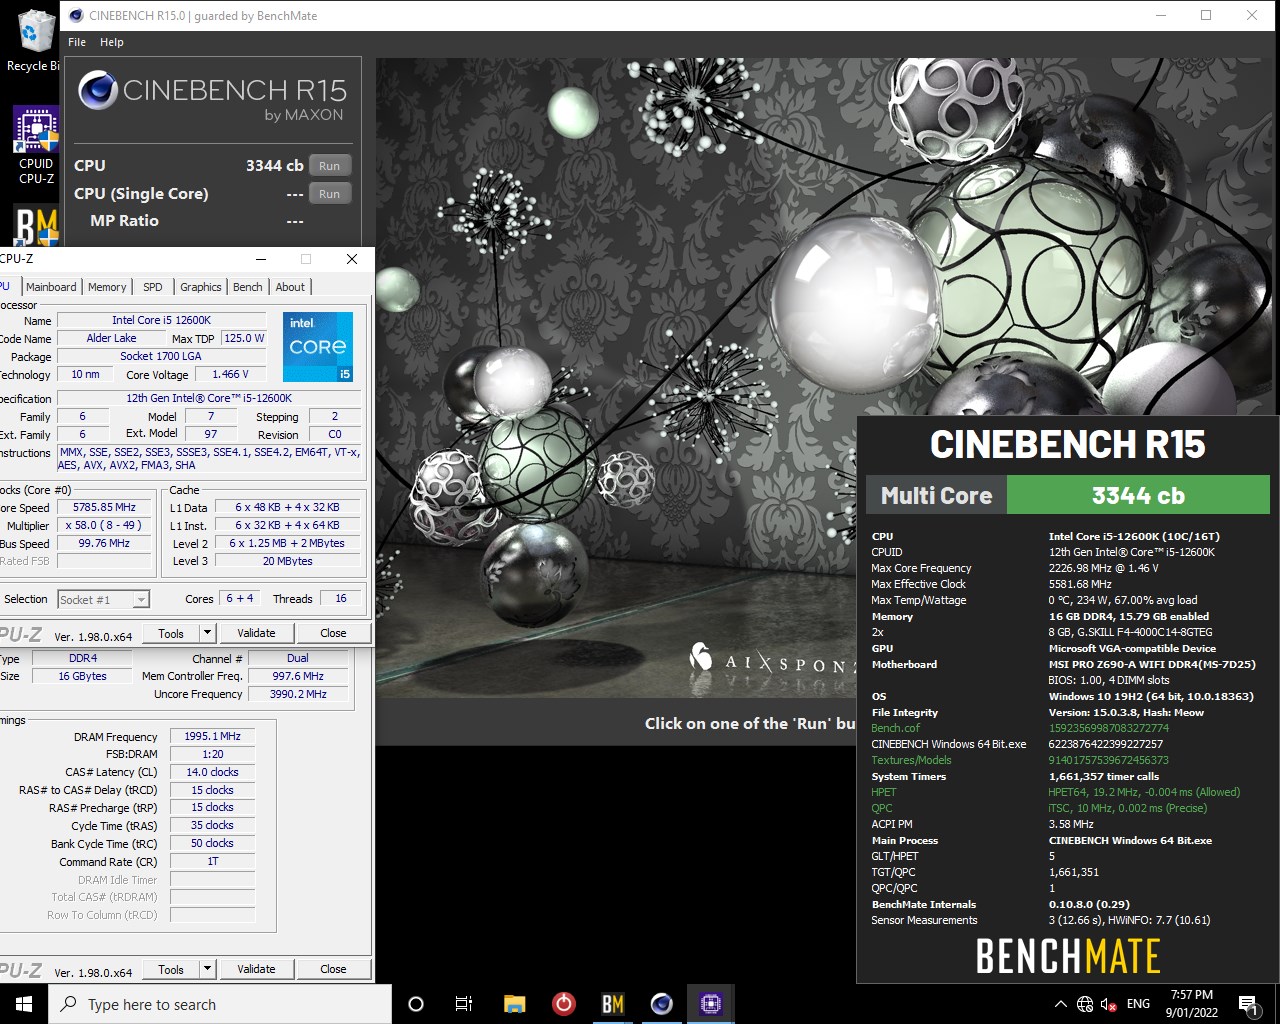This screenshot has width=1280, height=1024.
Task: Click the 'Textures/Models' integrity entry in BenchMate
Action: point(911,760)
